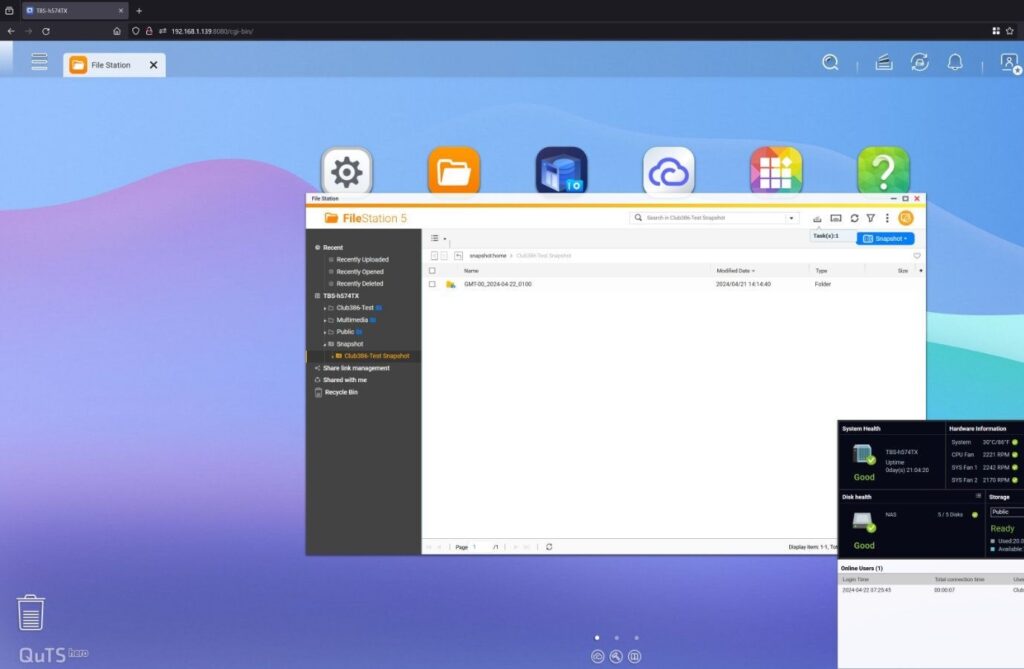
Task: Check the box for GMT-00_2024-04-22_0100 folder
Action: point(432,284)
